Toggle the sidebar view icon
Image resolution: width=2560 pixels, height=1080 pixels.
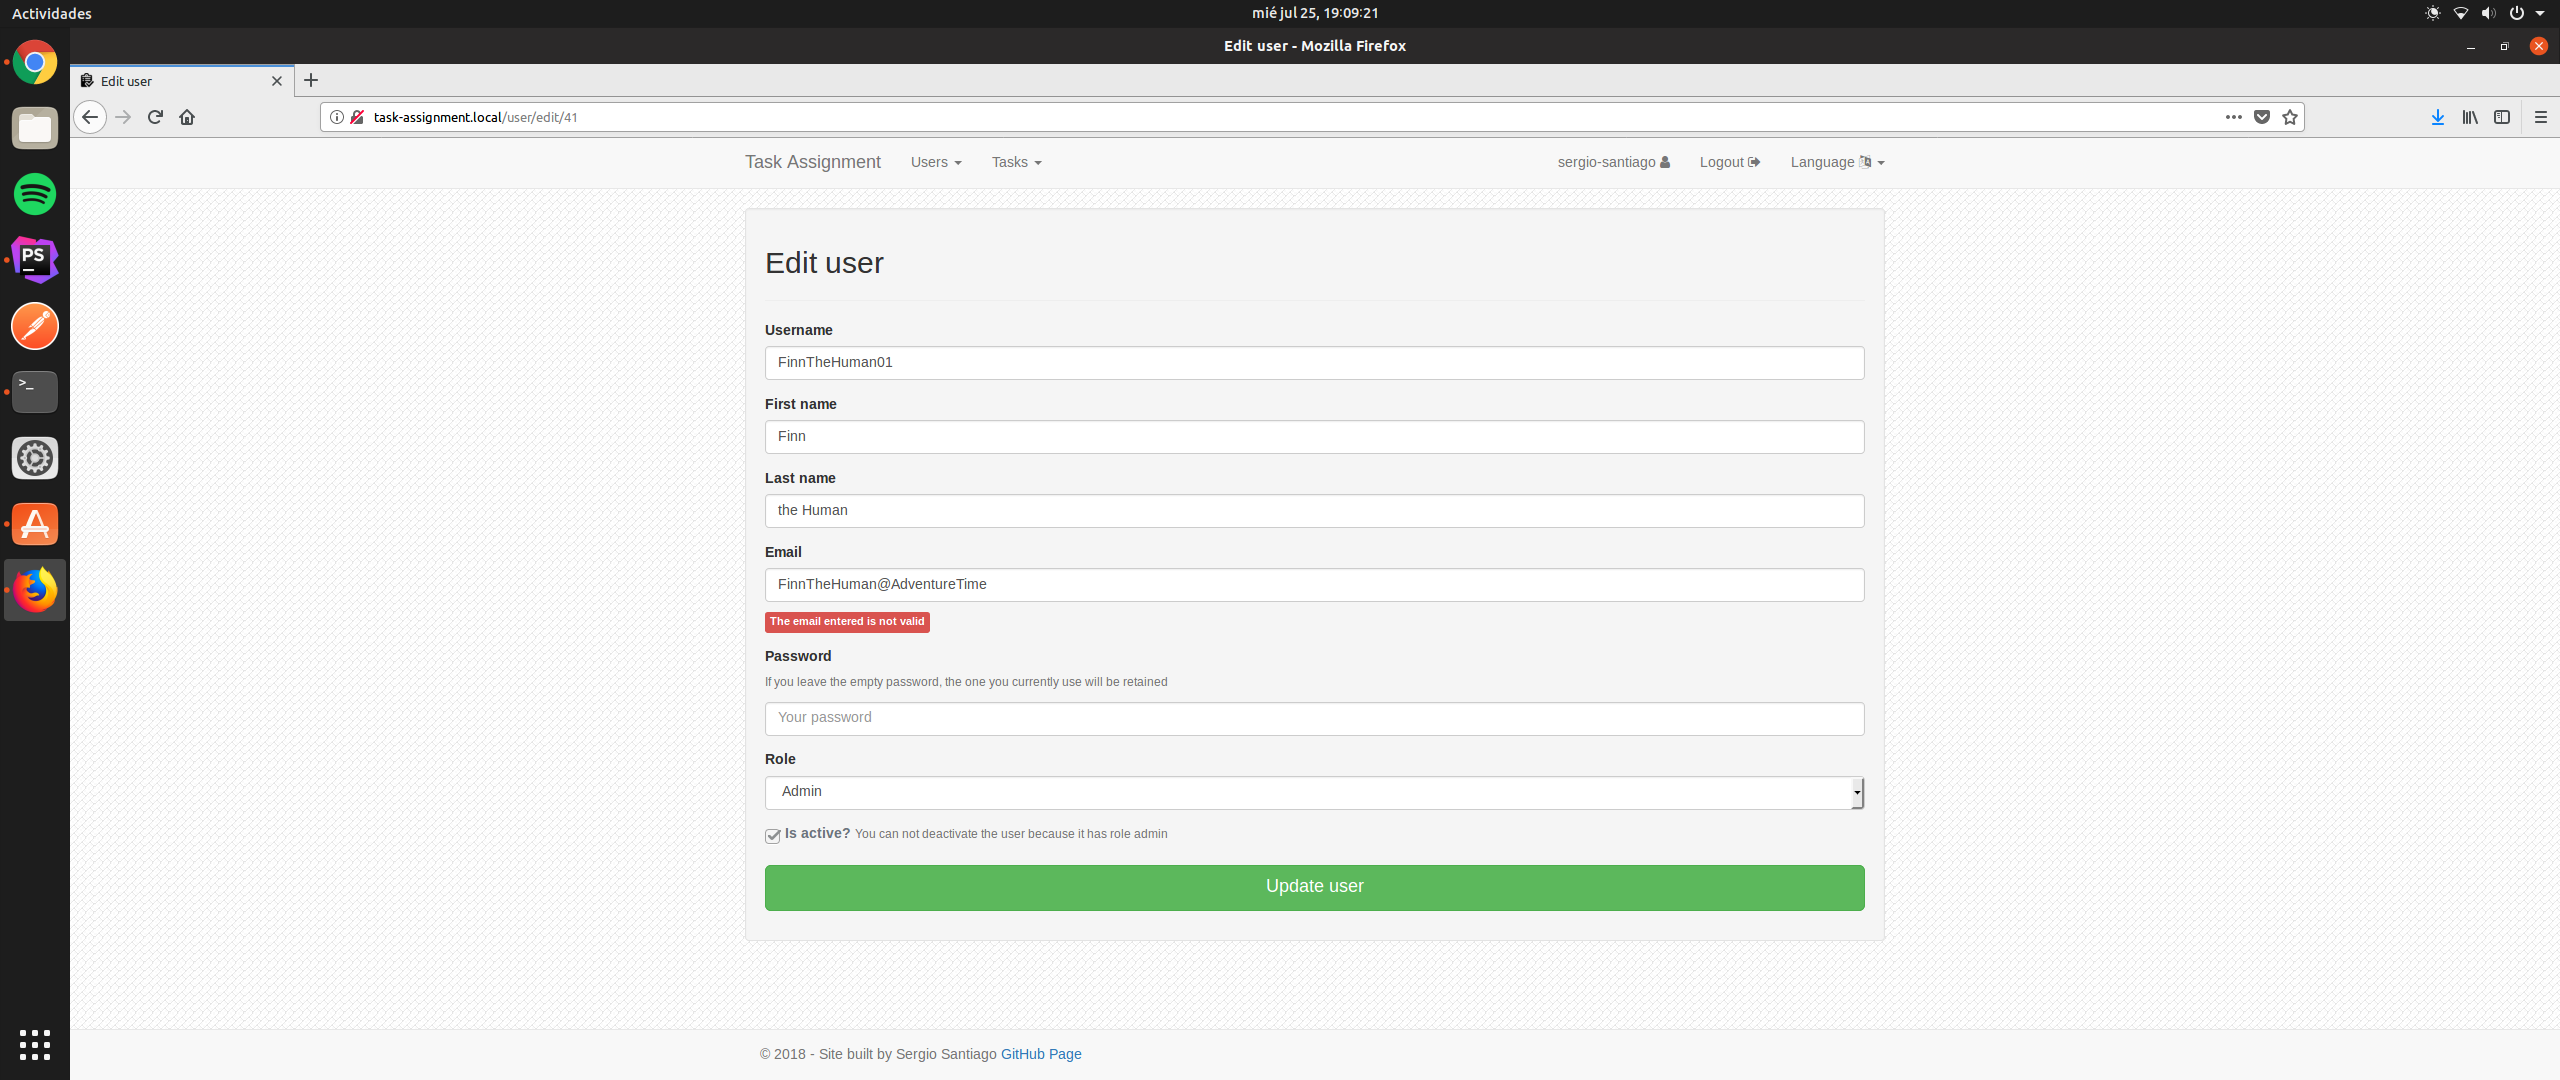[2502, 117]
